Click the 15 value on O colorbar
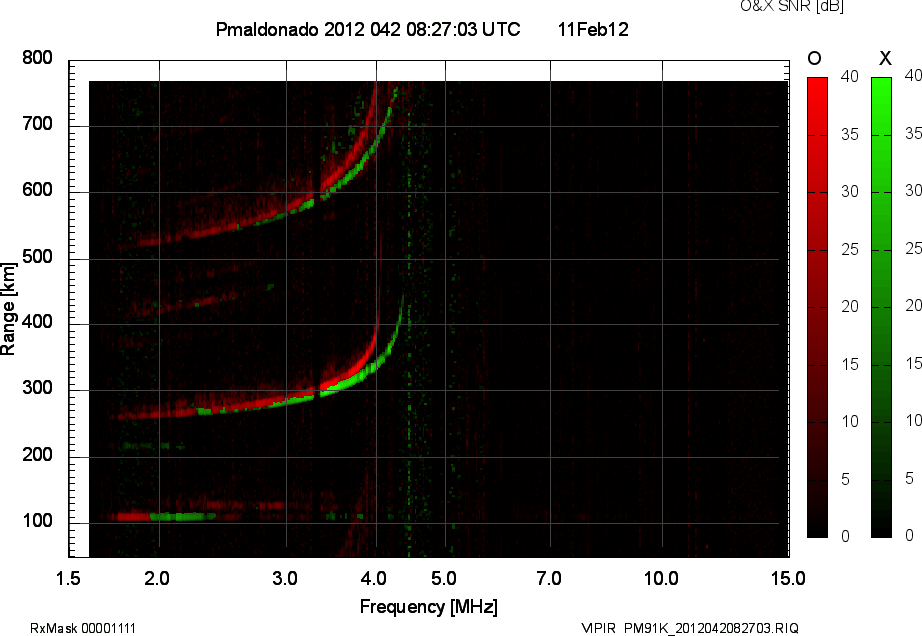Viewport: 922px width, 636px height. coord(850,364)
